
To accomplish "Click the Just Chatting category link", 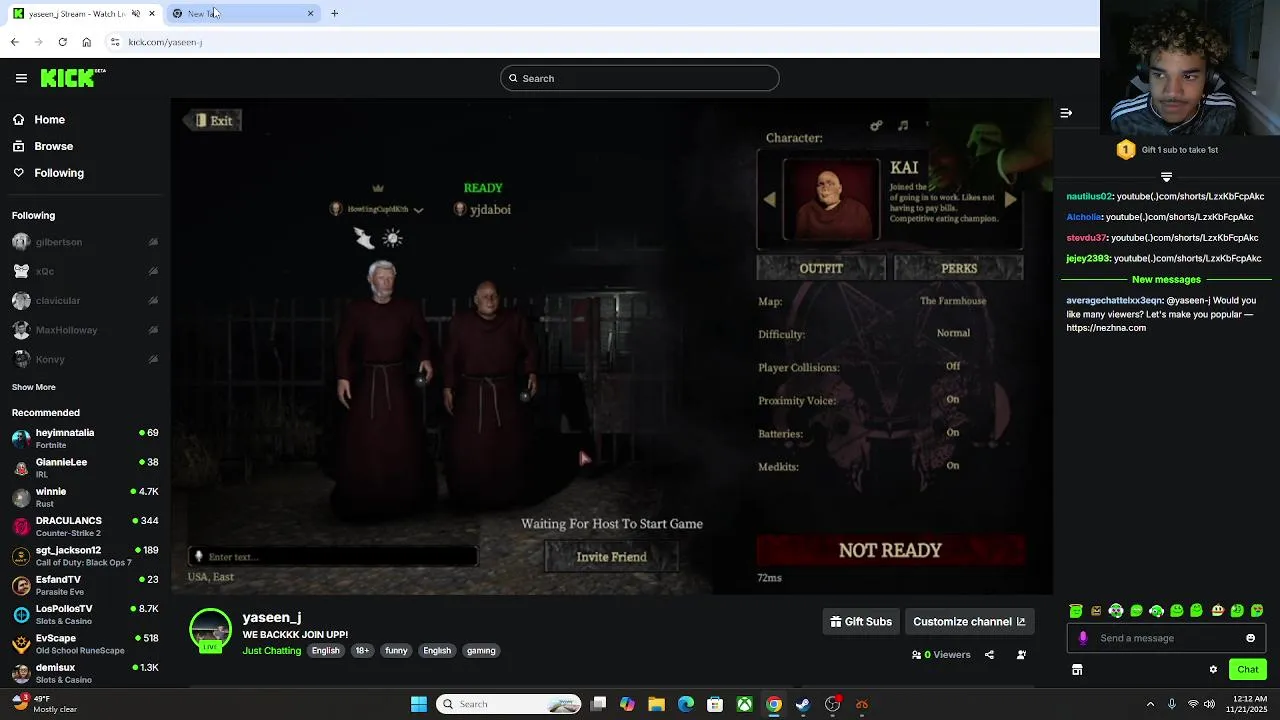I will pyautogui.click(x=272, y=651).
